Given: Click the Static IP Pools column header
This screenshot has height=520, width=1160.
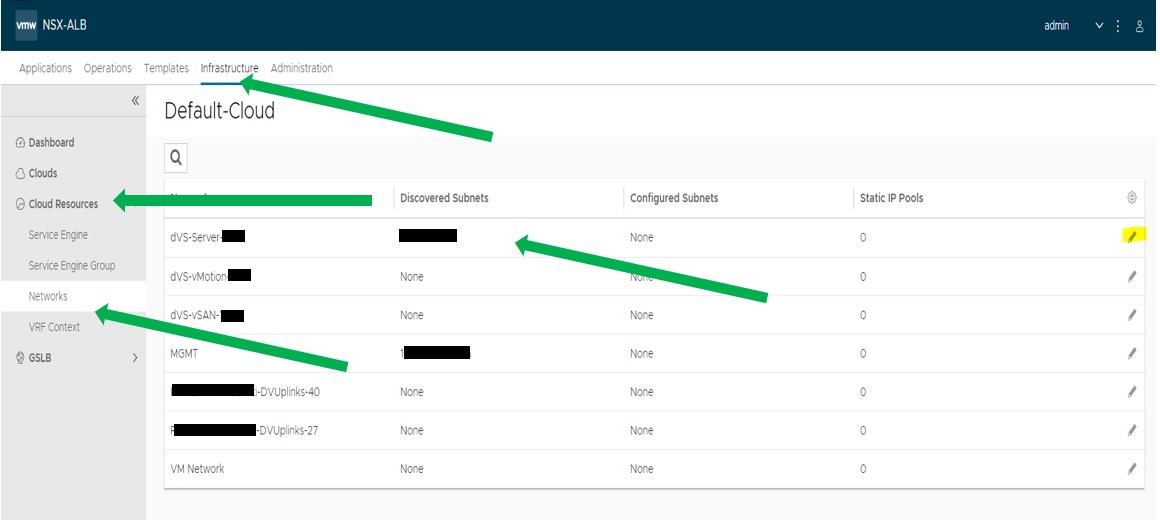Looking at the screenshot, I should [891, 198].
